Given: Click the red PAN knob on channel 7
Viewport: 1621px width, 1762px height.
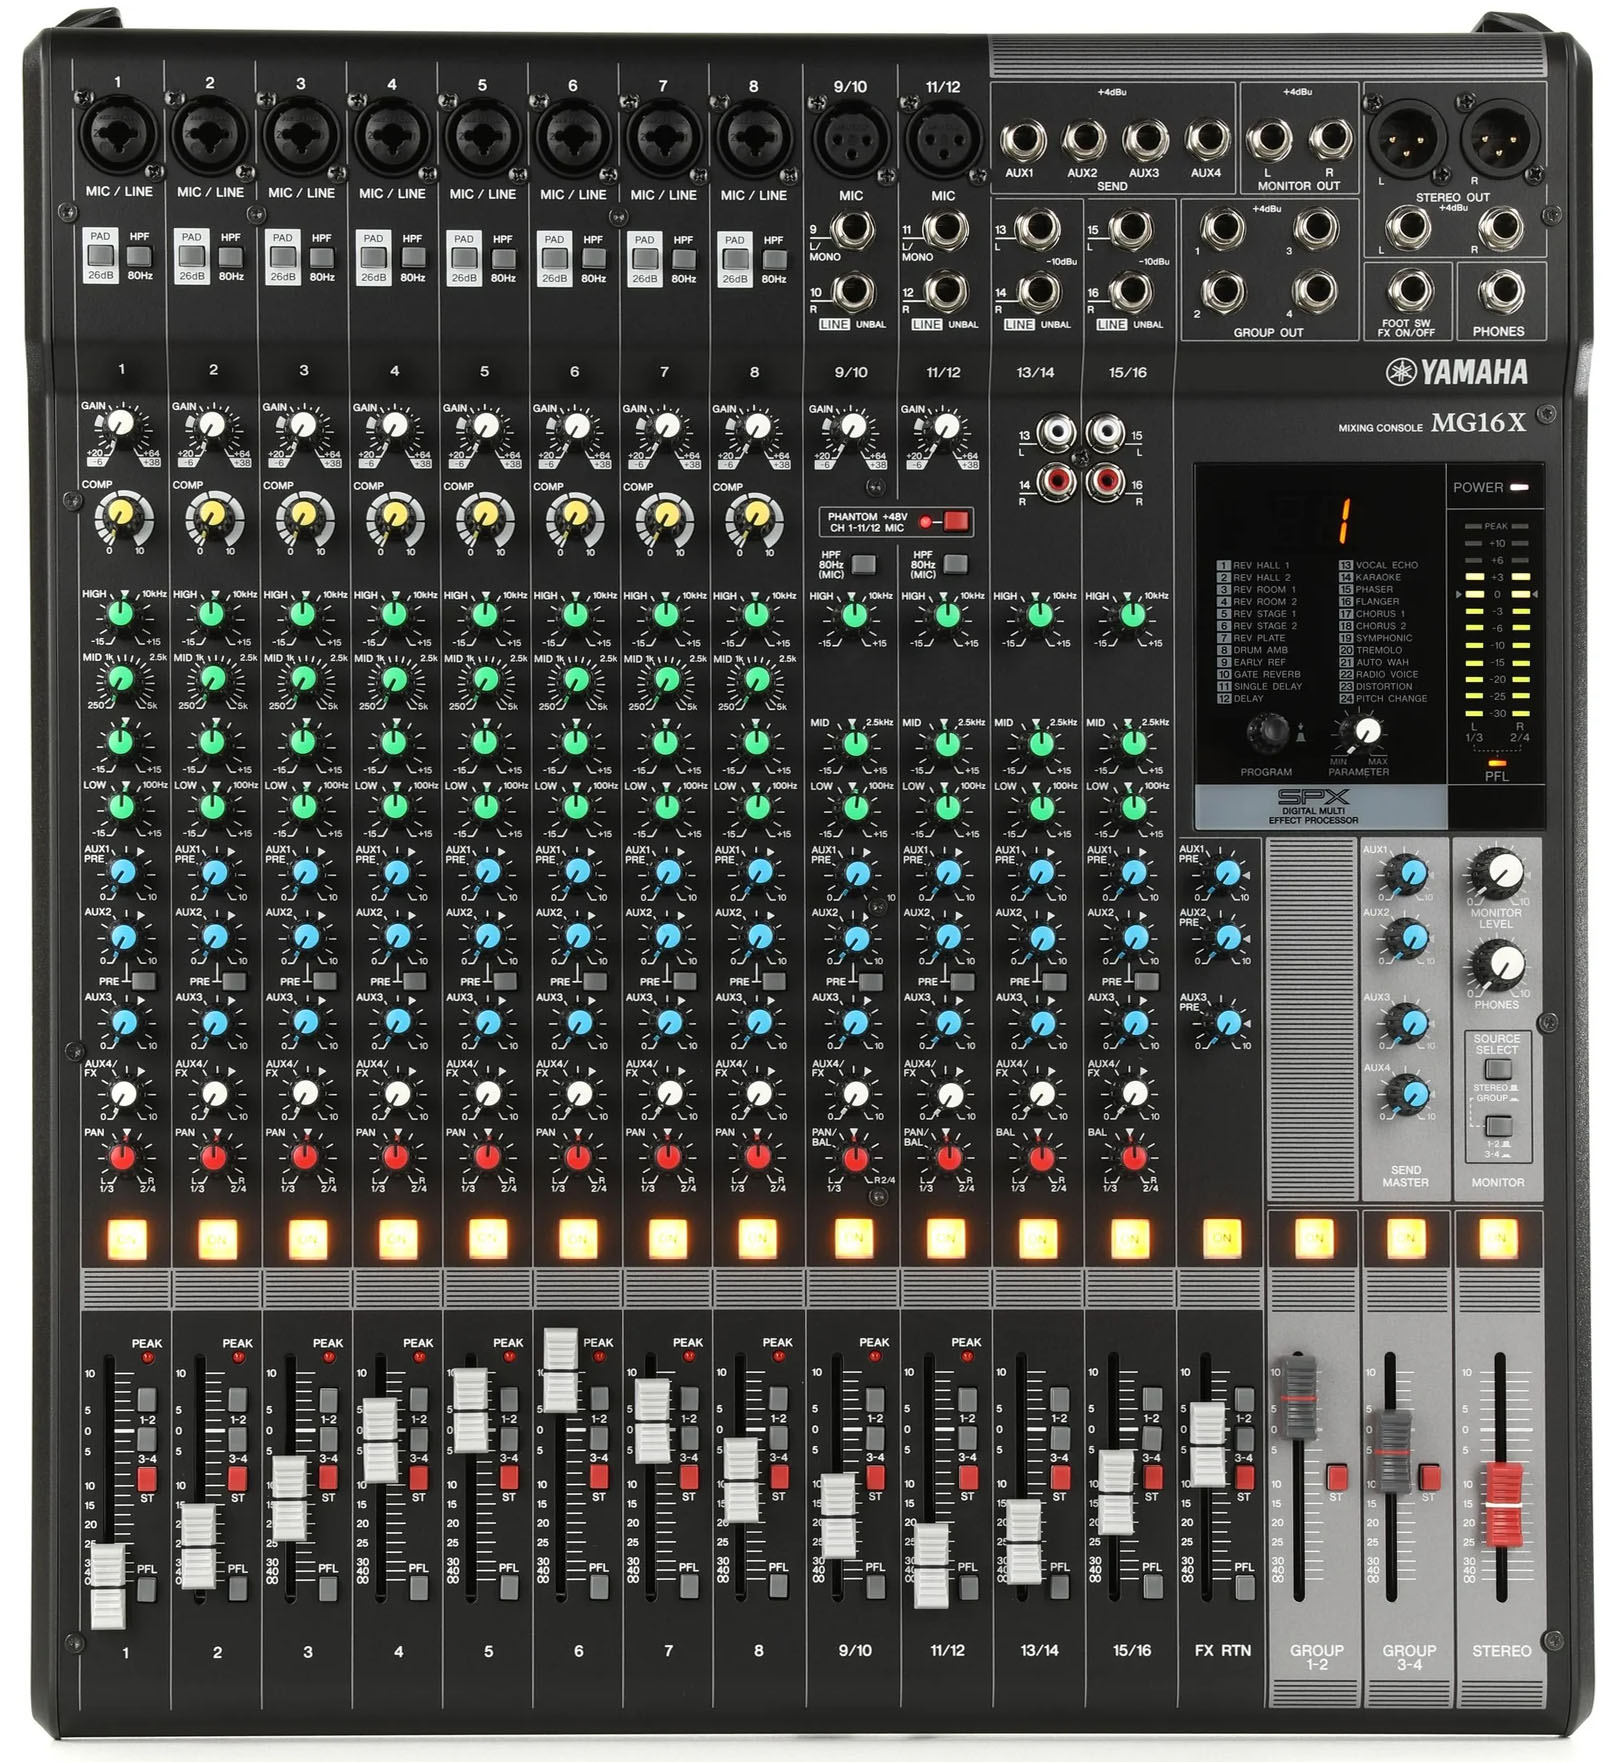Looking at the screenshot, I should click(668, 1157).
